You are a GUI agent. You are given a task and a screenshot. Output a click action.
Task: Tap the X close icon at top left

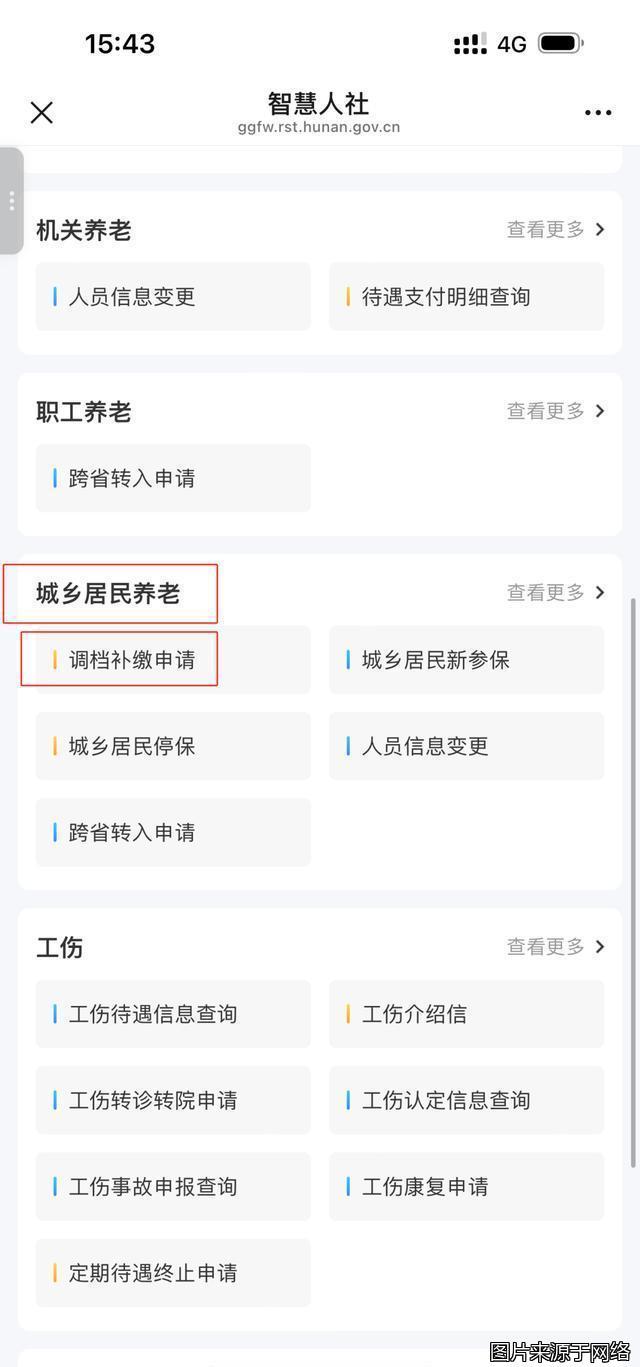point(41,112)
